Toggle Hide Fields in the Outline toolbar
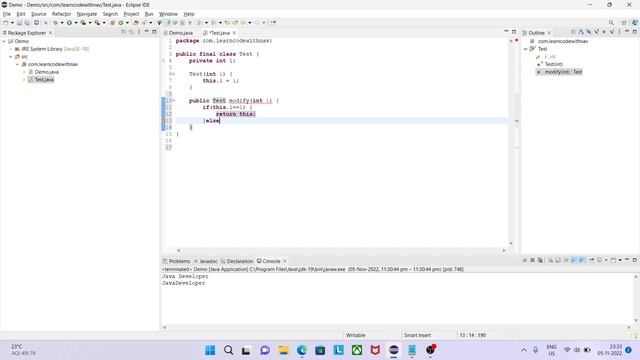This screenshot has width=640, height=360. click(589, 32)
